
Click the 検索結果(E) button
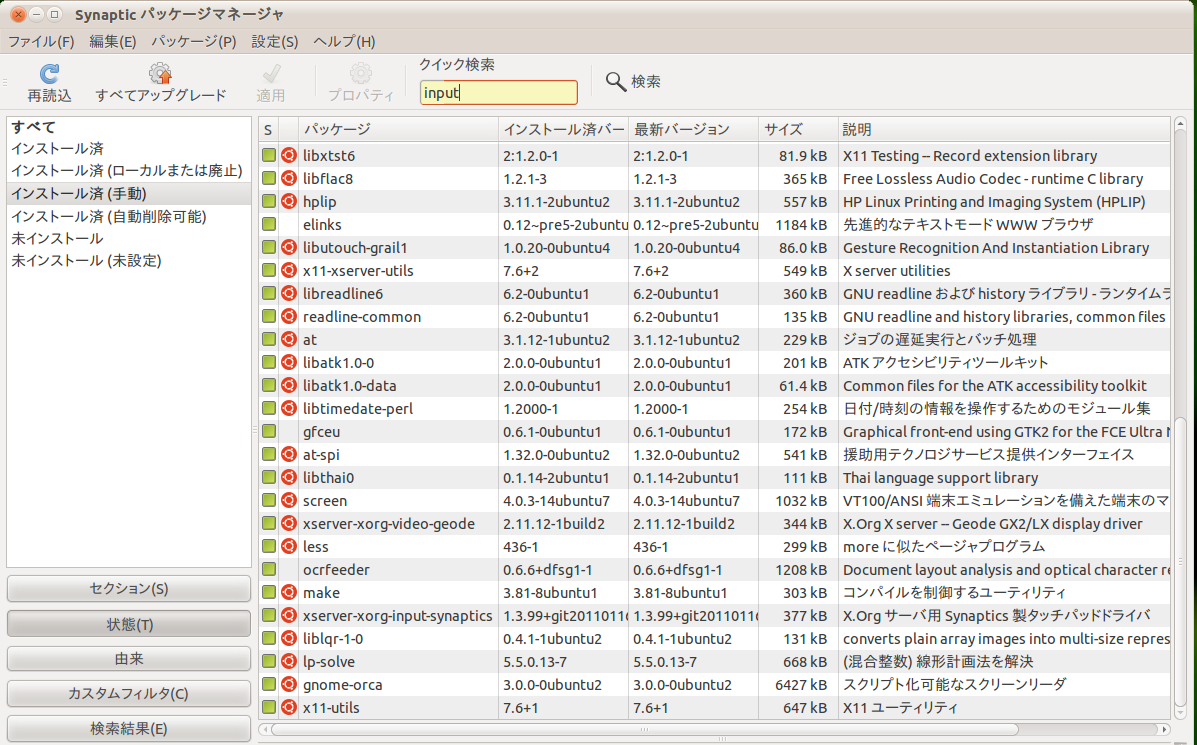129,728
